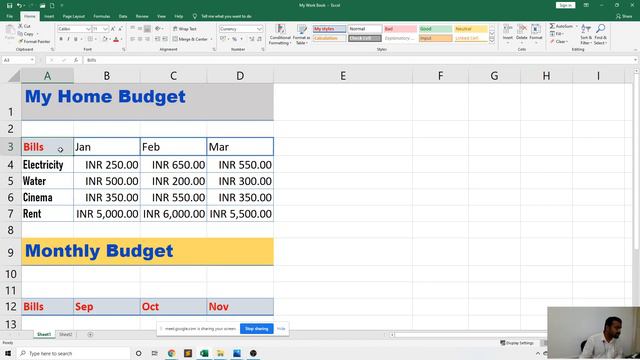Switch to the Data tab
Viewport: 640px width, 360px height.
123,16
